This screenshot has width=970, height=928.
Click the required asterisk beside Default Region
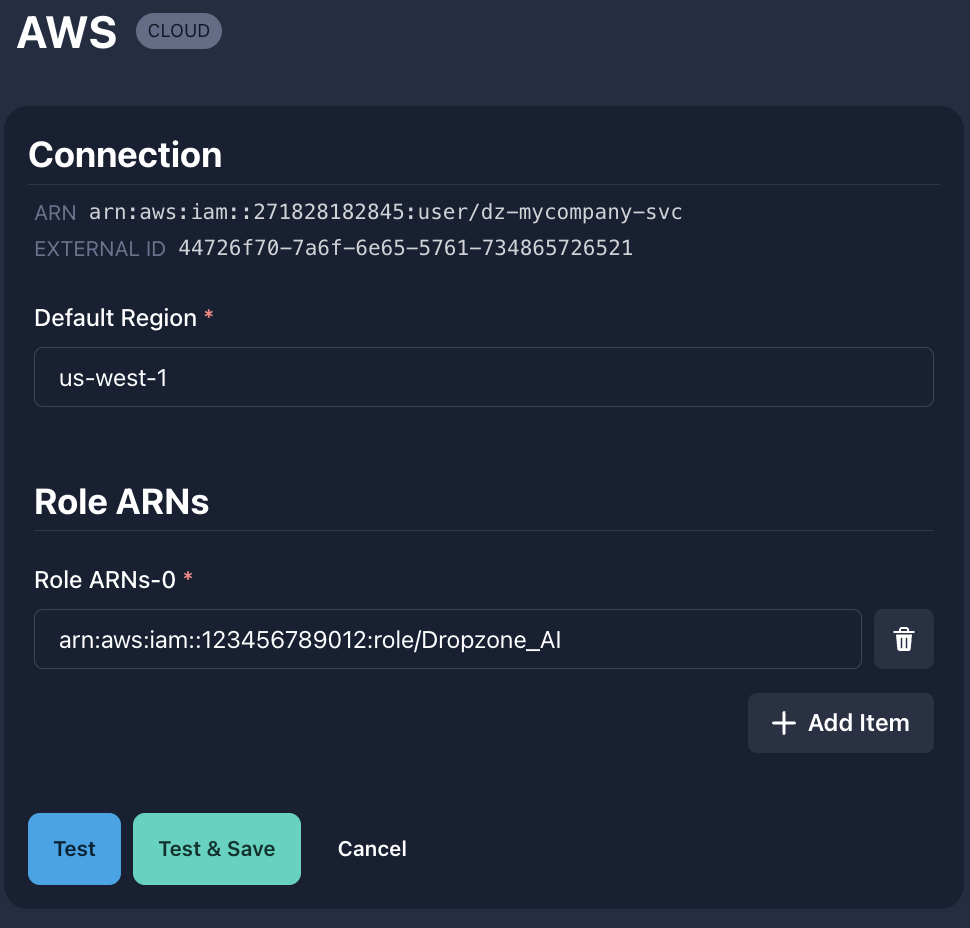click(209, 317)
